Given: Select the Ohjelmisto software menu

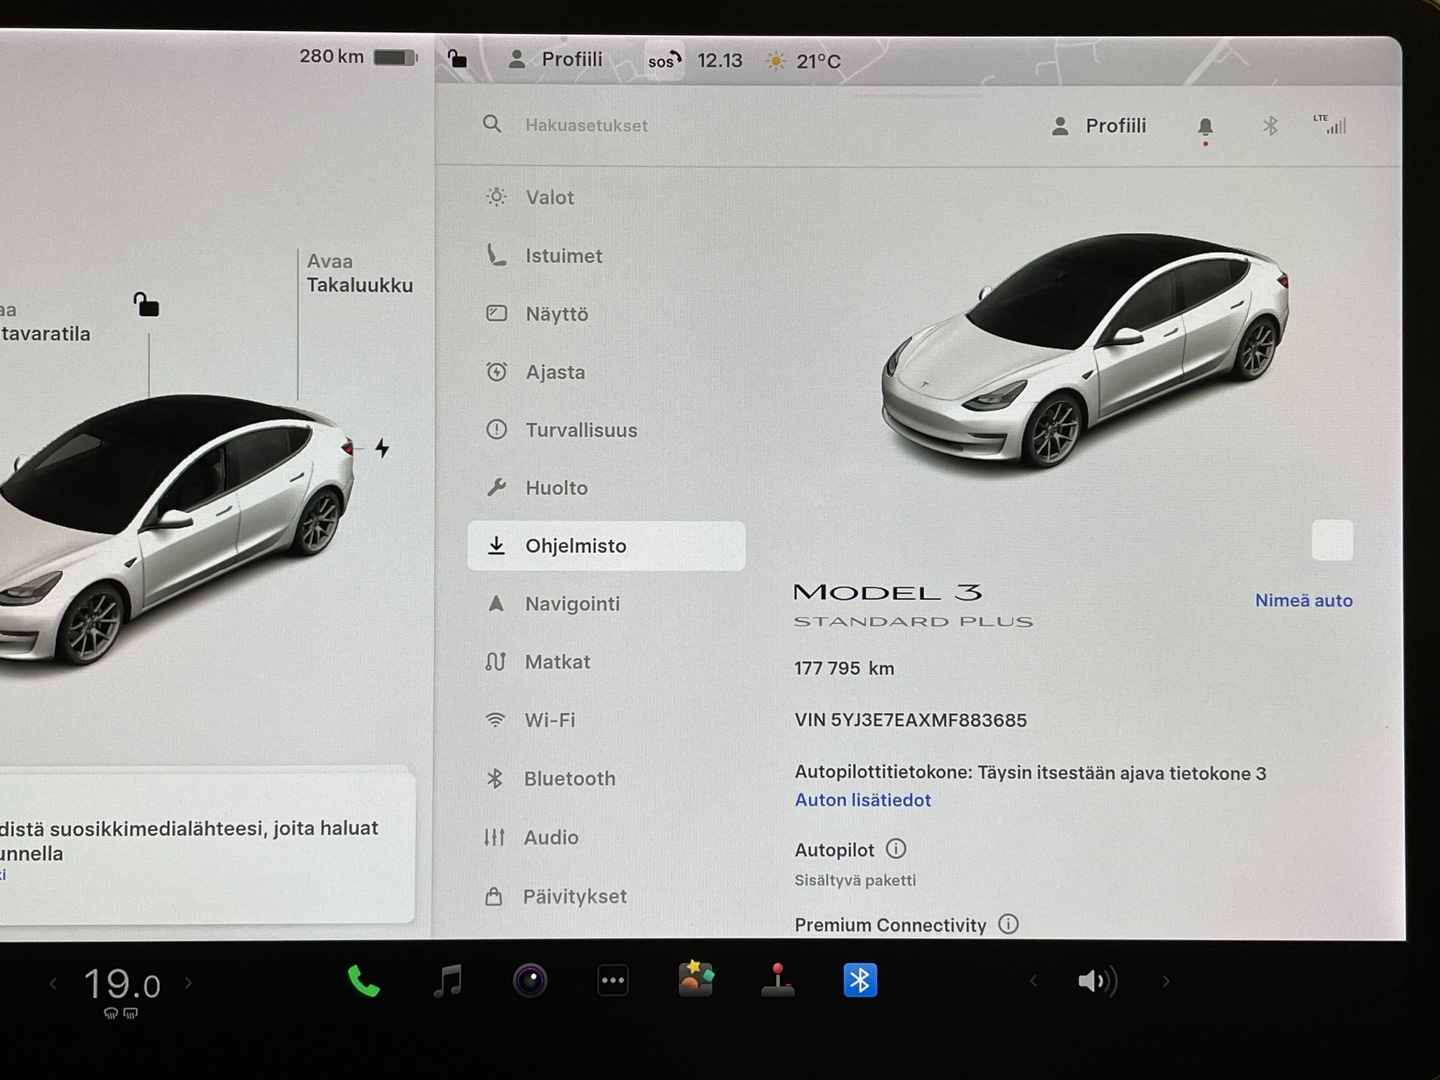Looking at the screenshot, I should (606, 546).
